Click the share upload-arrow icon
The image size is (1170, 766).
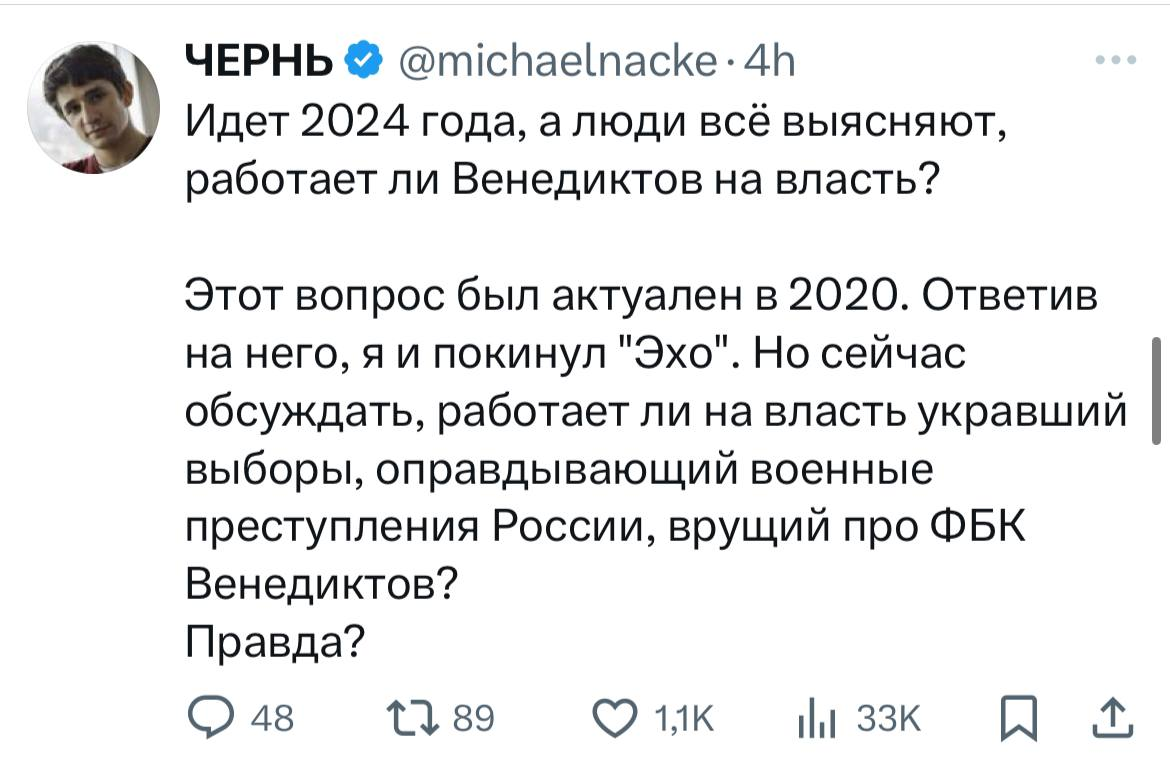coord(1113,717)
